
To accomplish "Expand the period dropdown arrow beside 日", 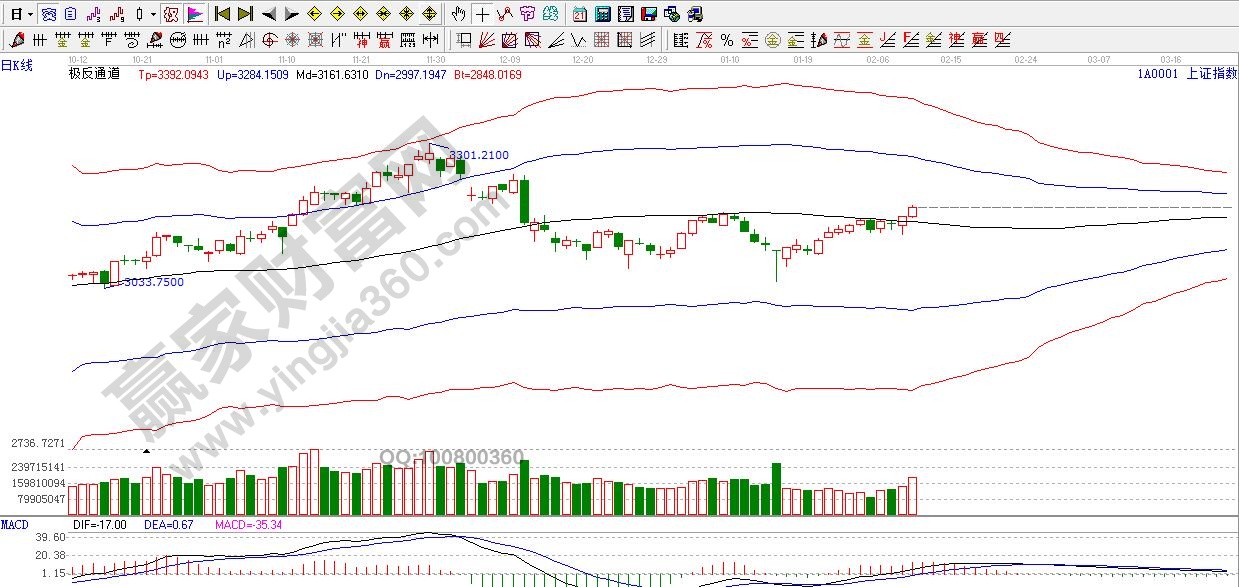I will pyautogui.click(x=31, y=14).
